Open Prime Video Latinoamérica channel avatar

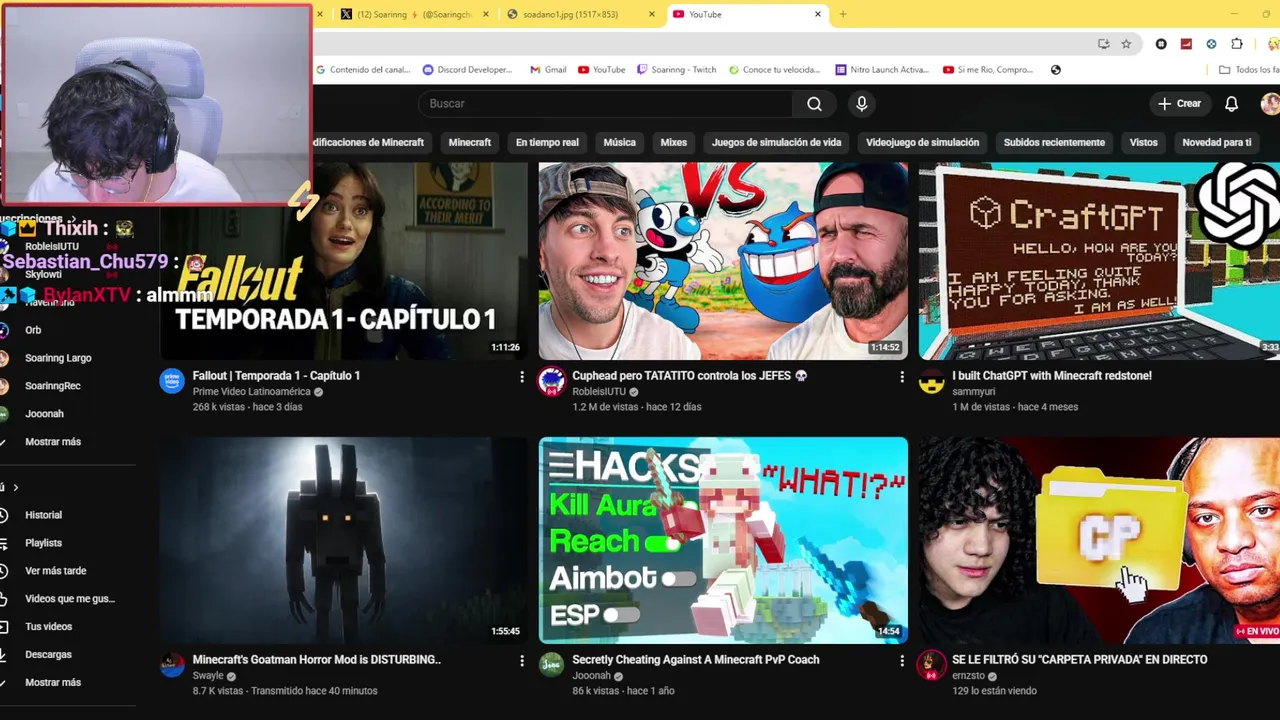172,381
